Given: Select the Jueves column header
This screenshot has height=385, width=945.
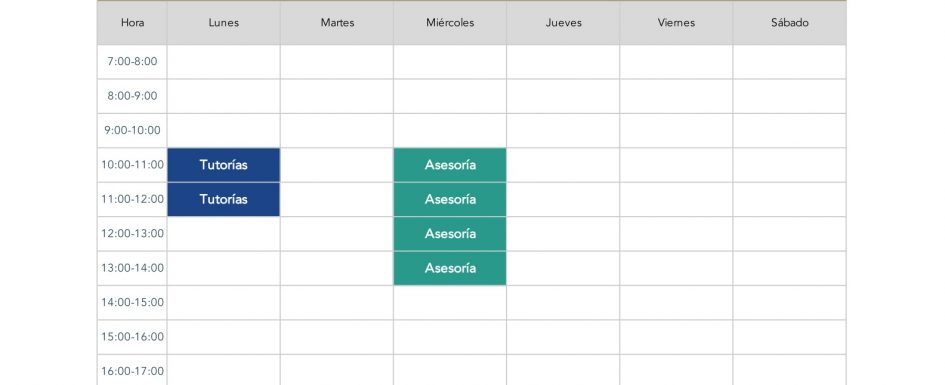Looking at the screenshot, I should [563, 23].
